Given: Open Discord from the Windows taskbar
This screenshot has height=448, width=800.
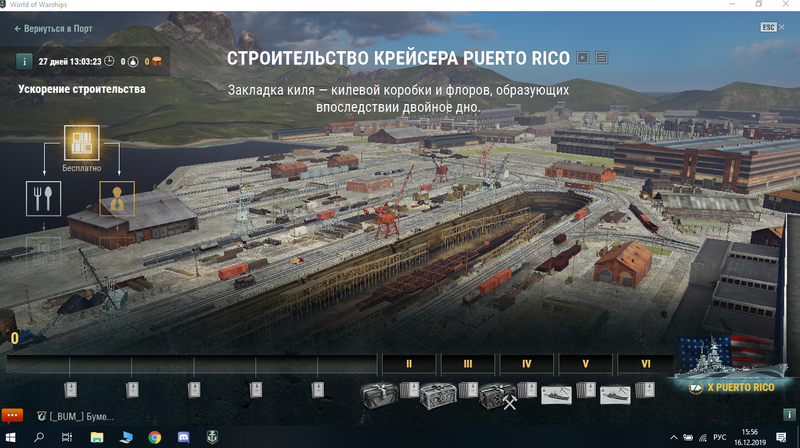Looking at the screenshot, I should pyautogui.click(x=184, y=438).
